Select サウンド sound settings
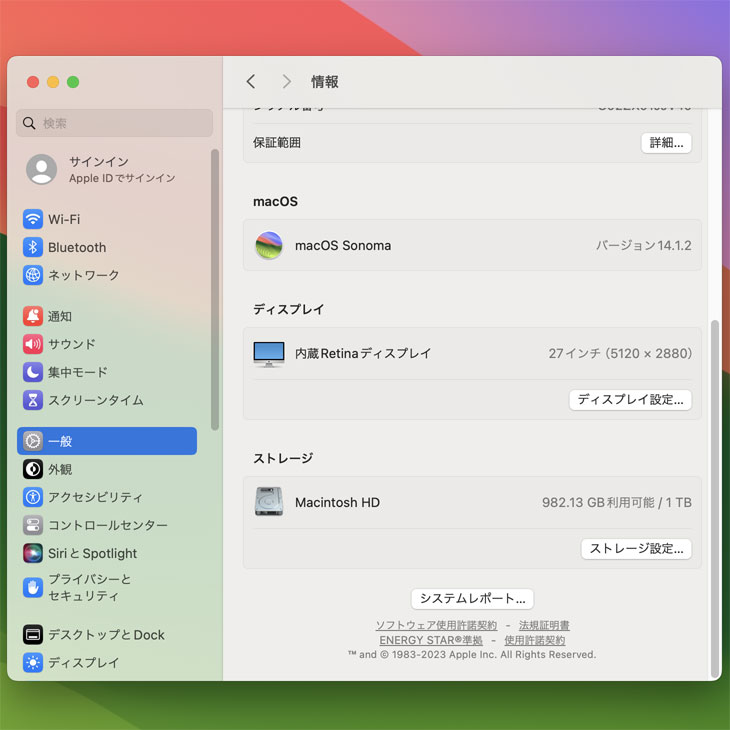Screen dimensions: 730x730 [x=72, y=344]
